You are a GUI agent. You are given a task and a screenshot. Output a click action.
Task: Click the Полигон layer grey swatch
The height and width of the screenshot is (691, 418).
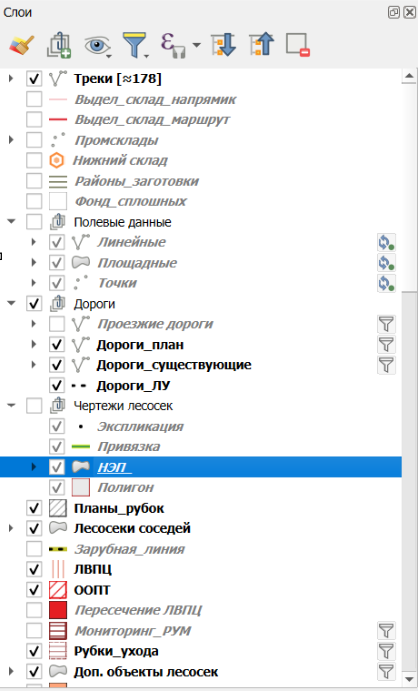[81, 487]
